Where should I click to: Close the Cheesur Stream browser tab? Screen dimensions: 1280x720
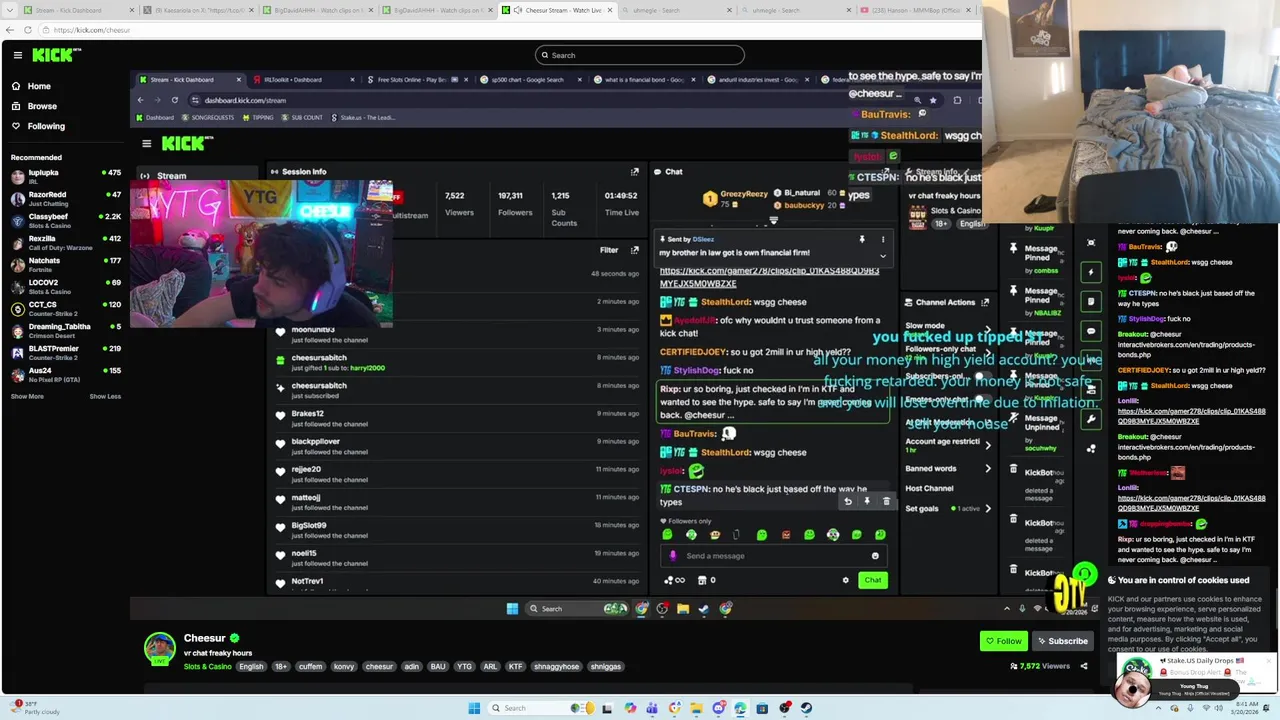(x=608, y=10)
